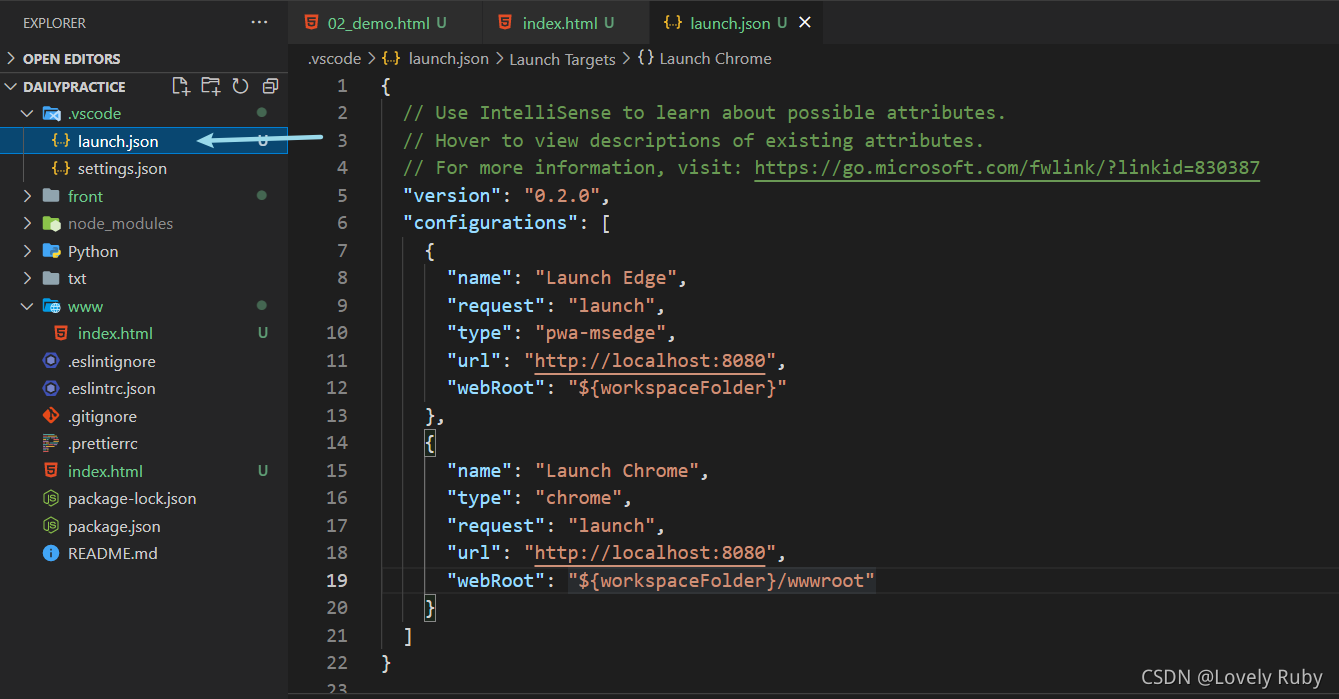
Task: Click the git icon beside .gitignore
Action: click(51, 416)
